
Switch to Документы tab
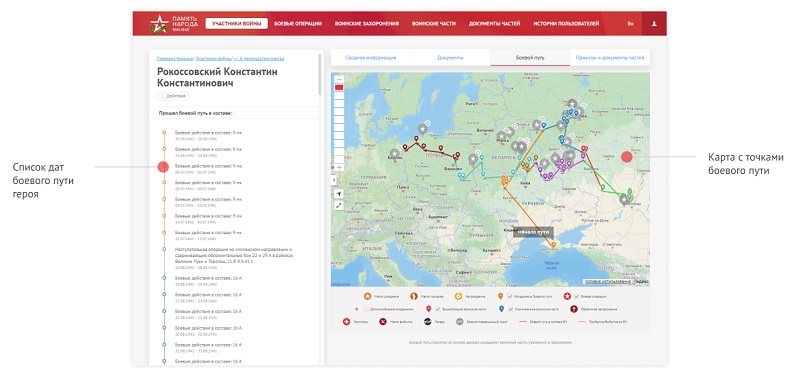(x=451, y=58)
